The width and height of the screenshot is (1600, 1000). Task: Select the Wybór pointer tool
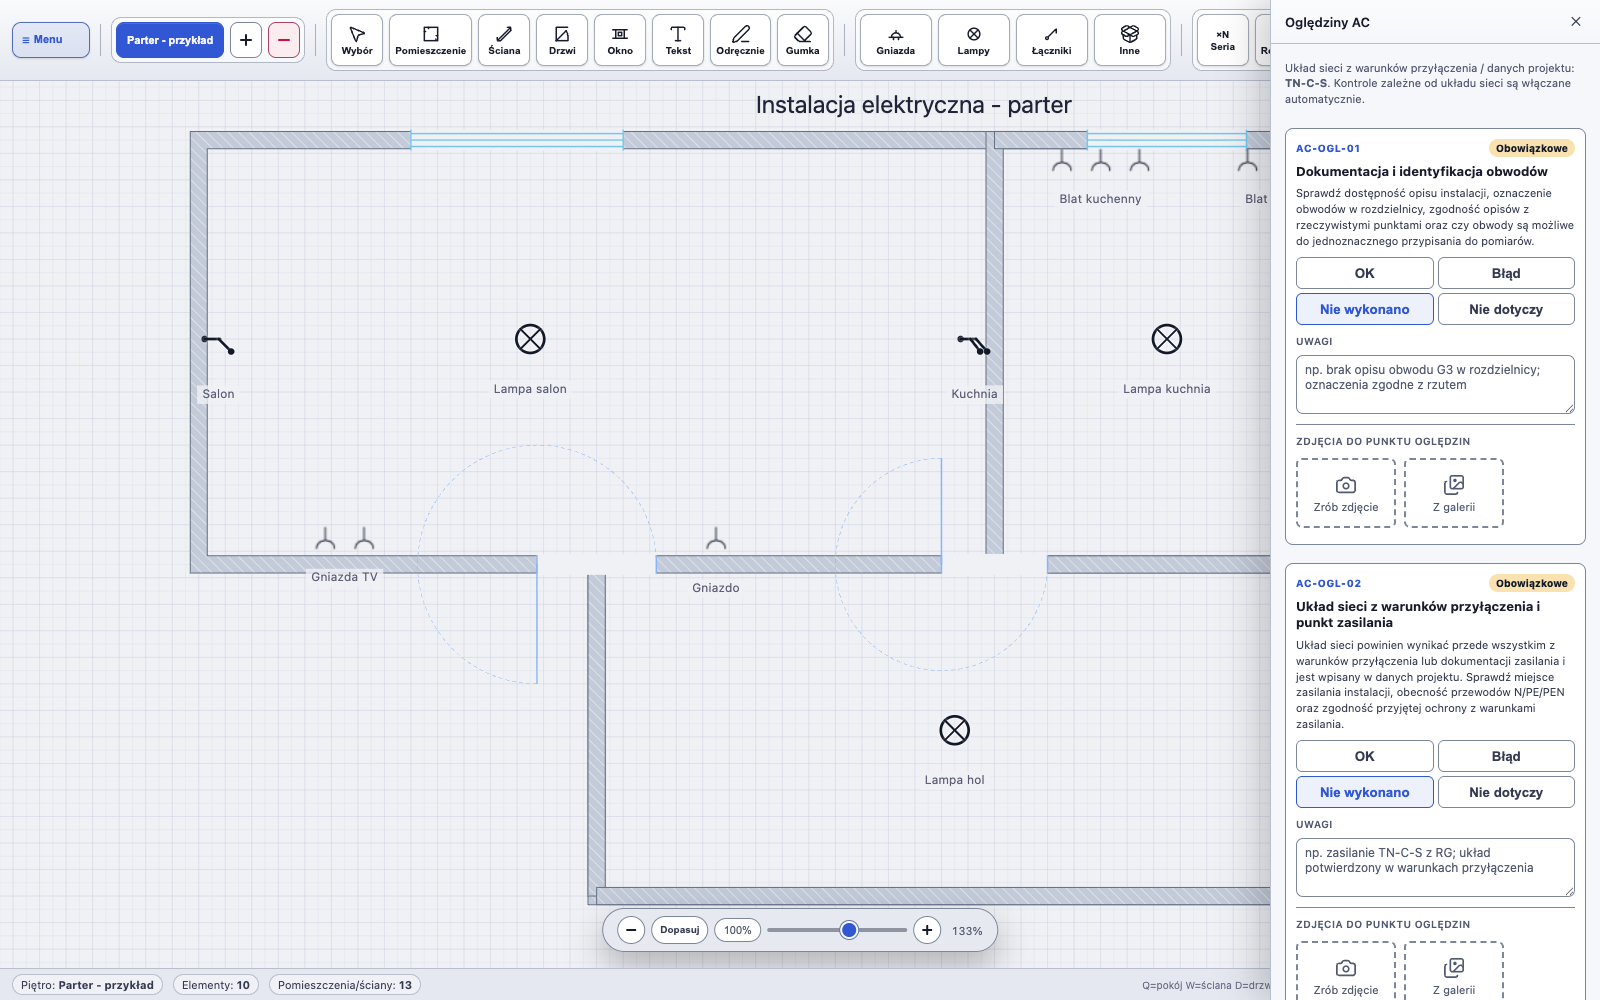point(357,40)
